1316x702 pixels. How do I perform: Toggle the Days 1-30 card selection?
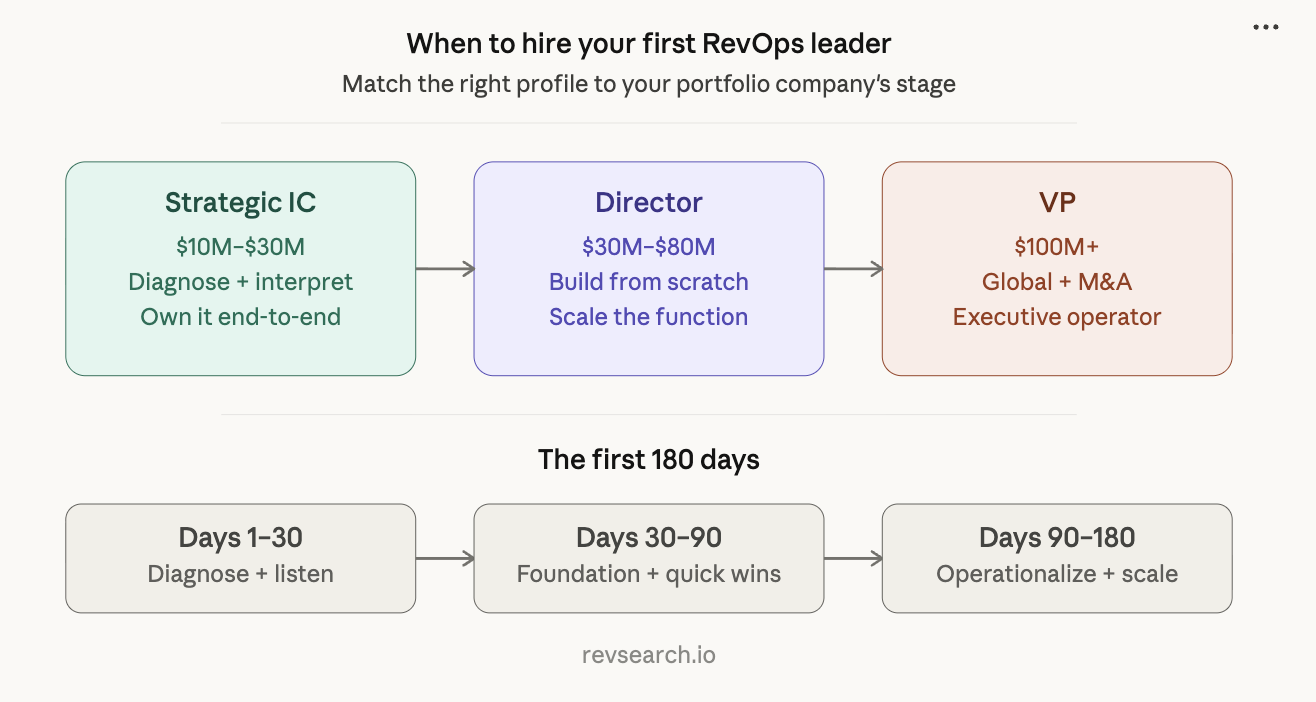240,558
